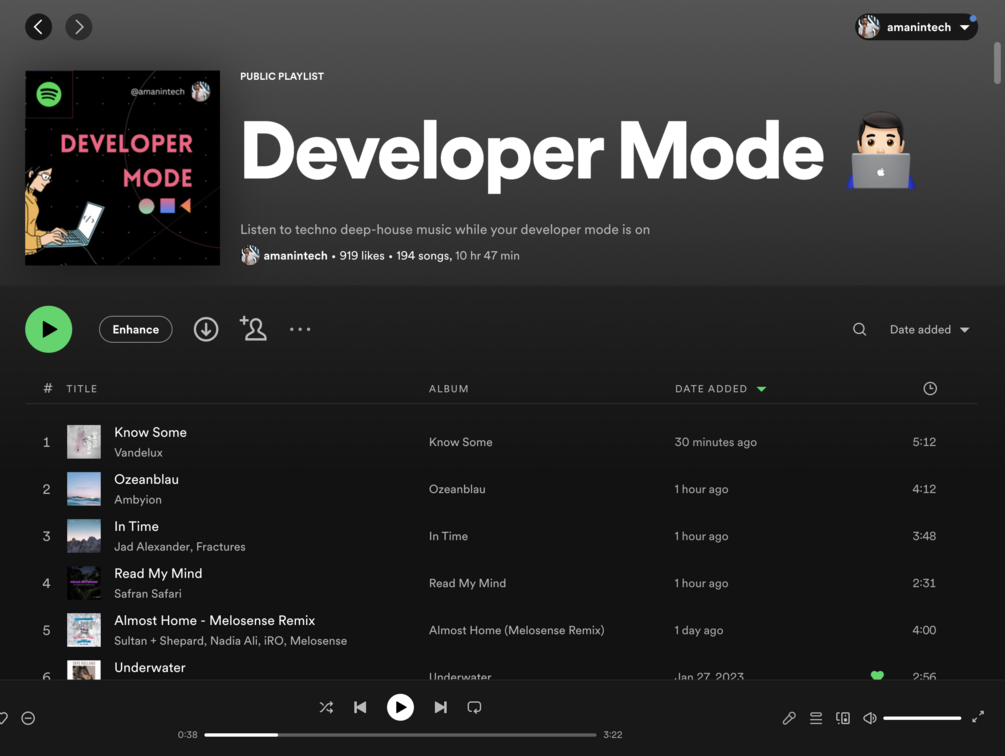Click the Ozeanblau track artwork
The height and width of the screenshot is (756, 1005).
click(x=84, y=489)
